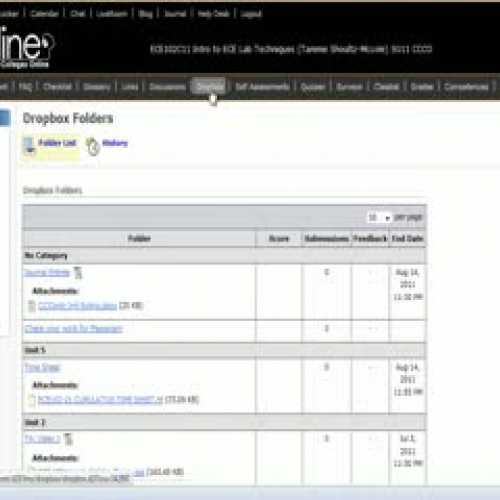
Task: Open Blog in top navigation
Action: [x=145, y=14]
